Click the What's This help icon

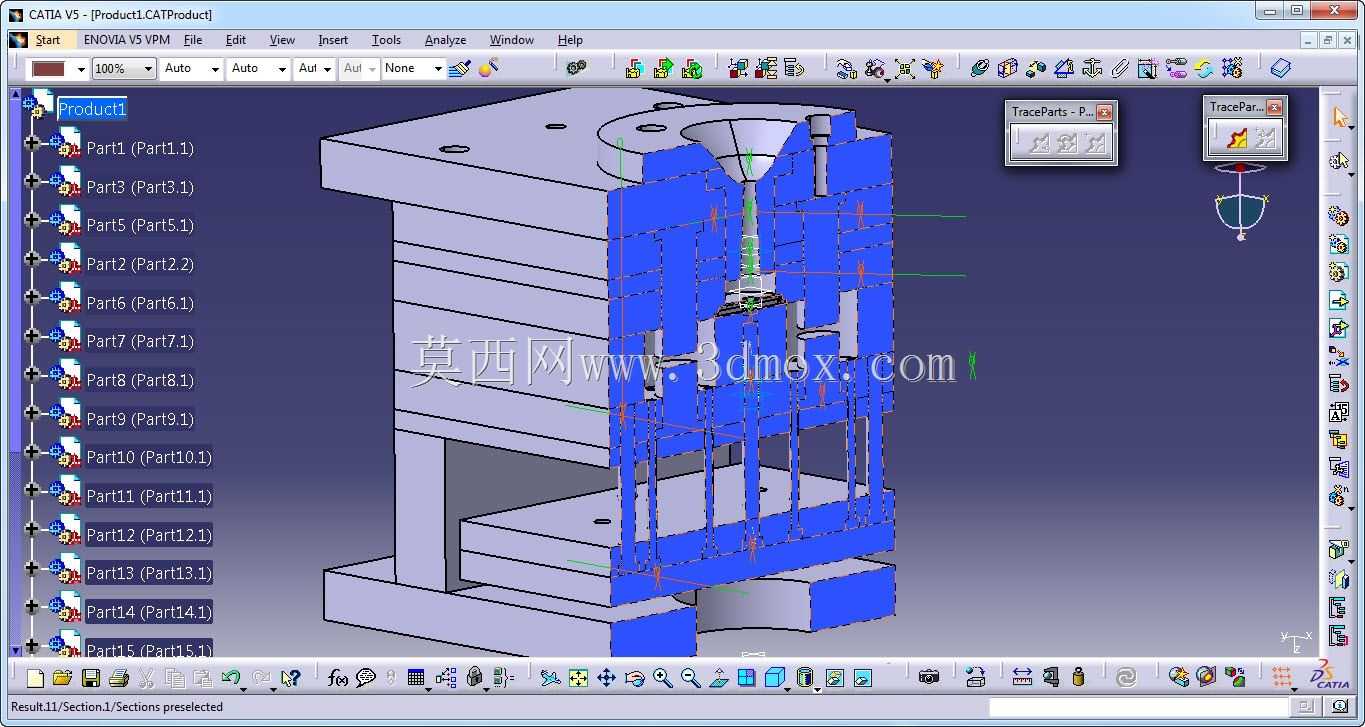(x=291, y=678)
